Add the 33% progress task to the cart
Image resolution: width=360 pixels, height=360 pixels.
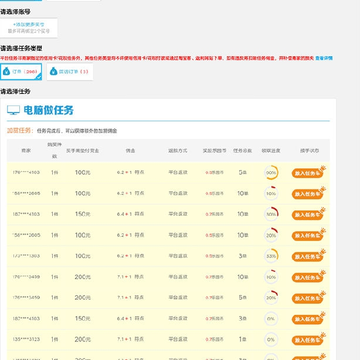click(x=307, y=257)
